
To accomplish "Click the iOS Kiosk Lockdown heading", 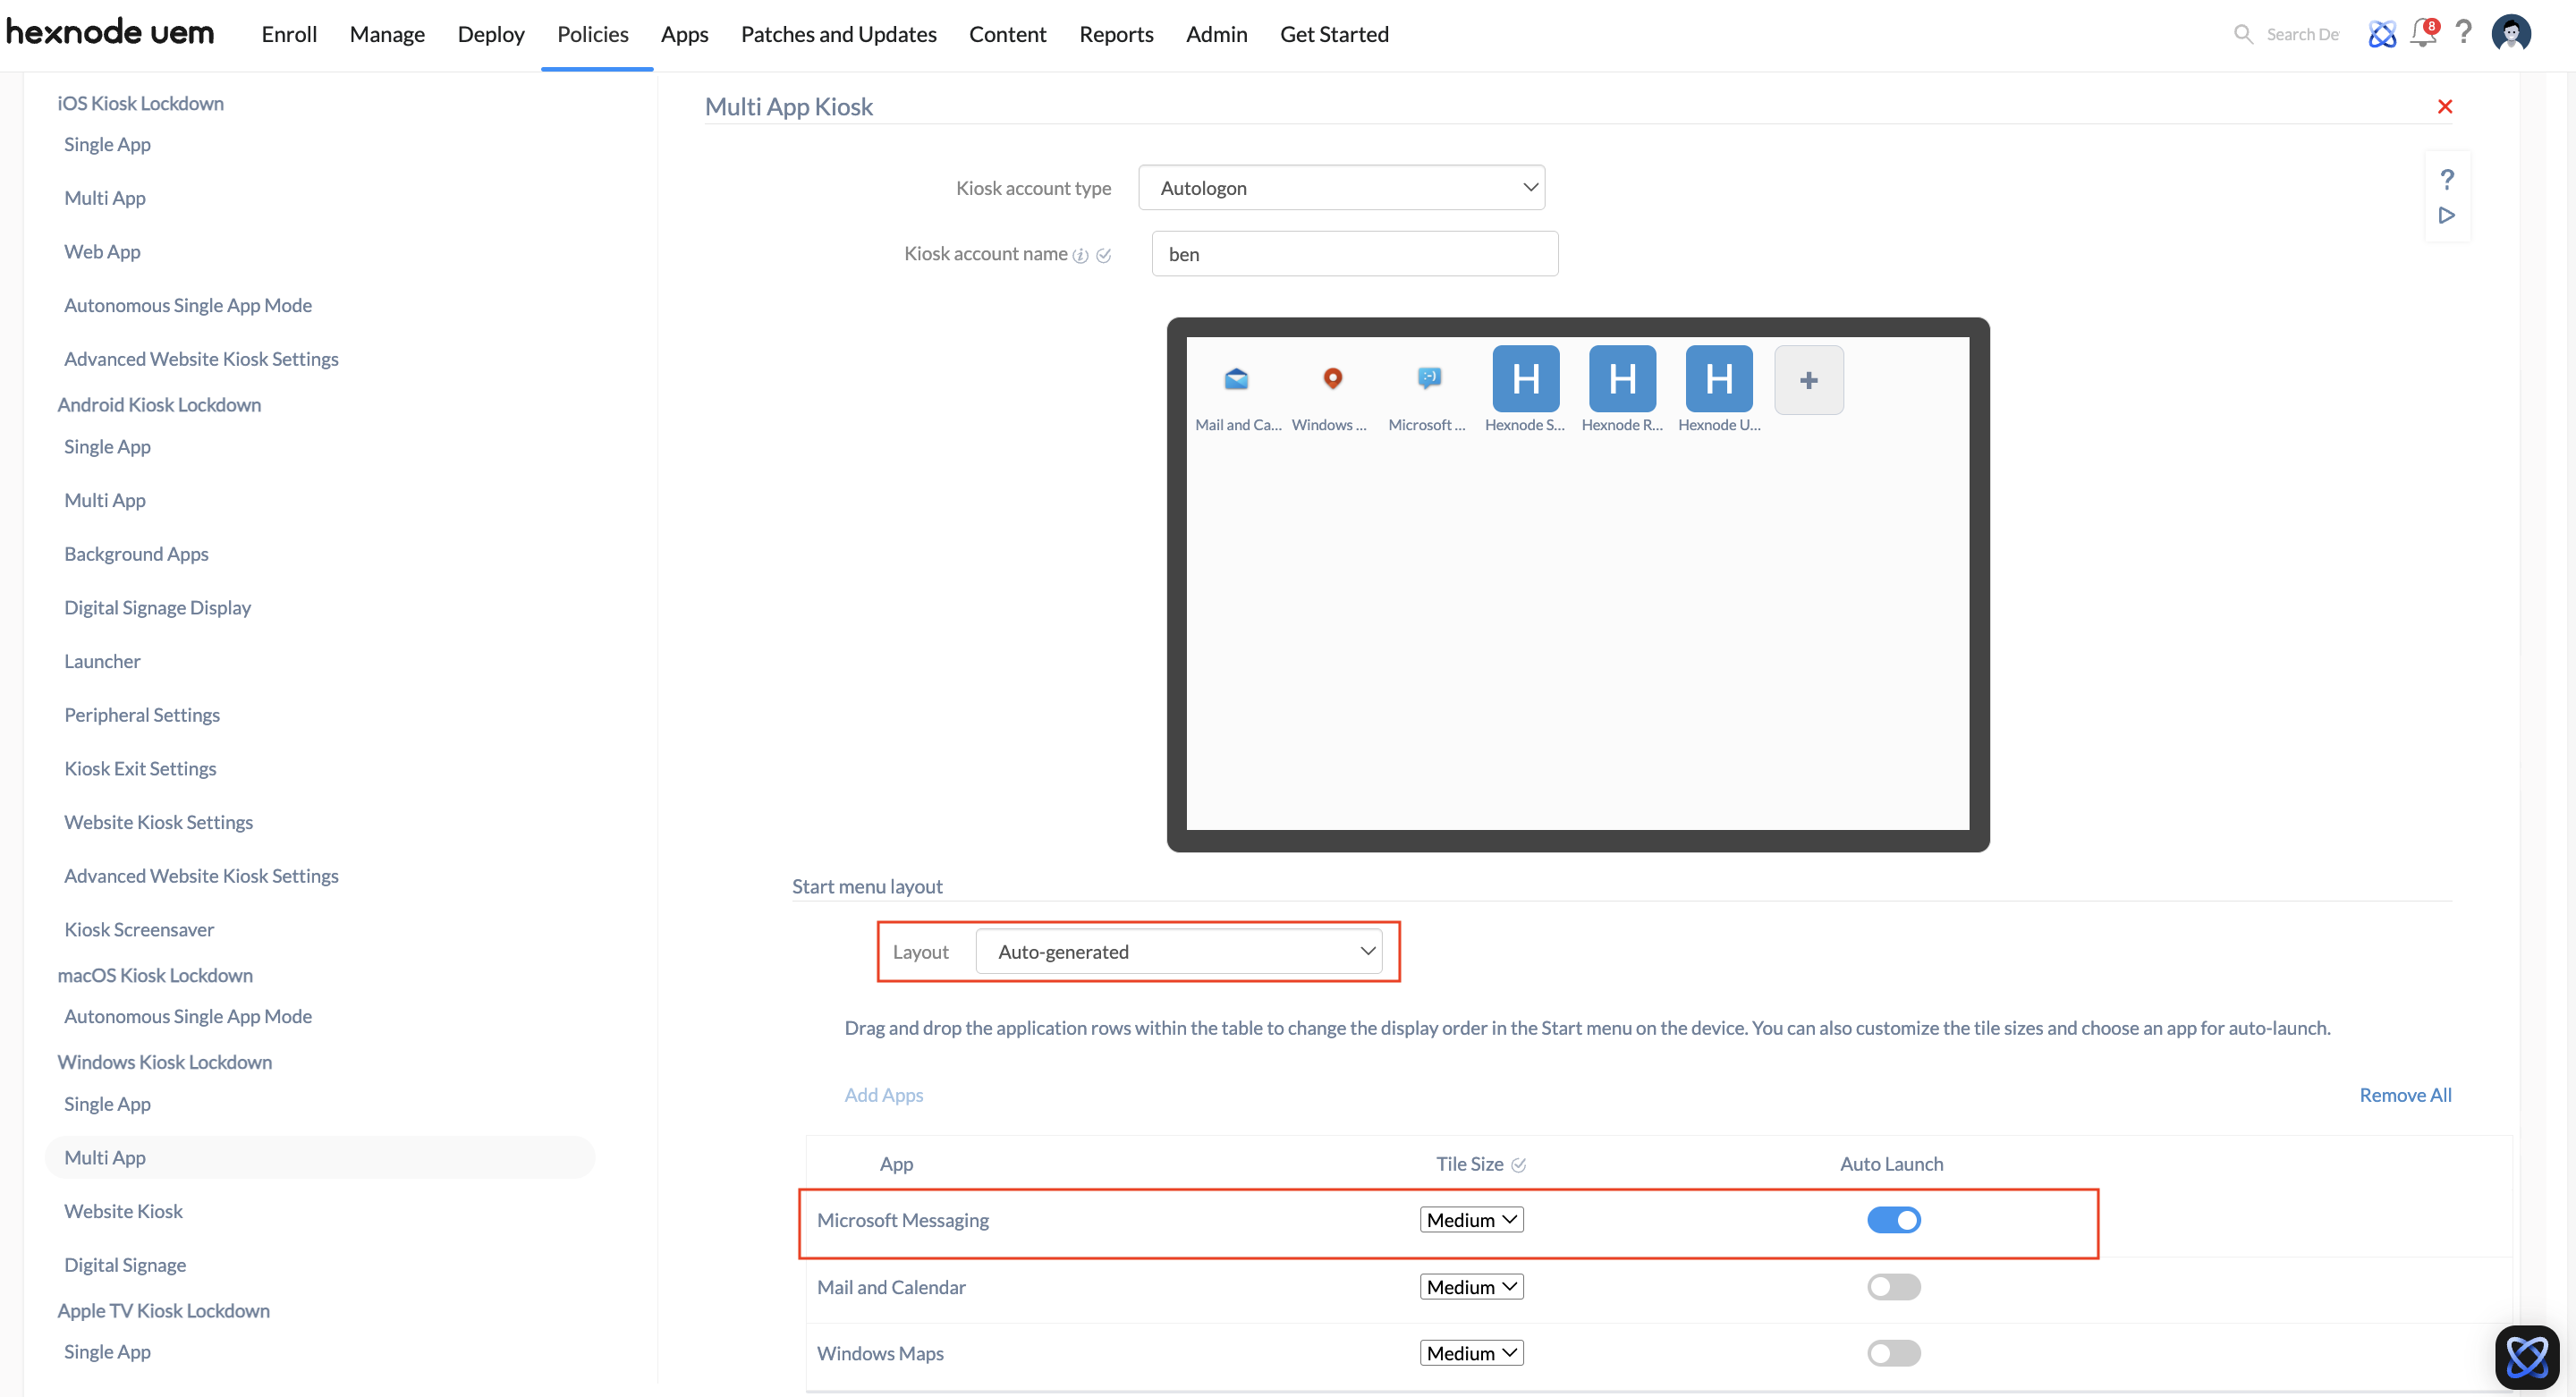I will tap(140, 103).
